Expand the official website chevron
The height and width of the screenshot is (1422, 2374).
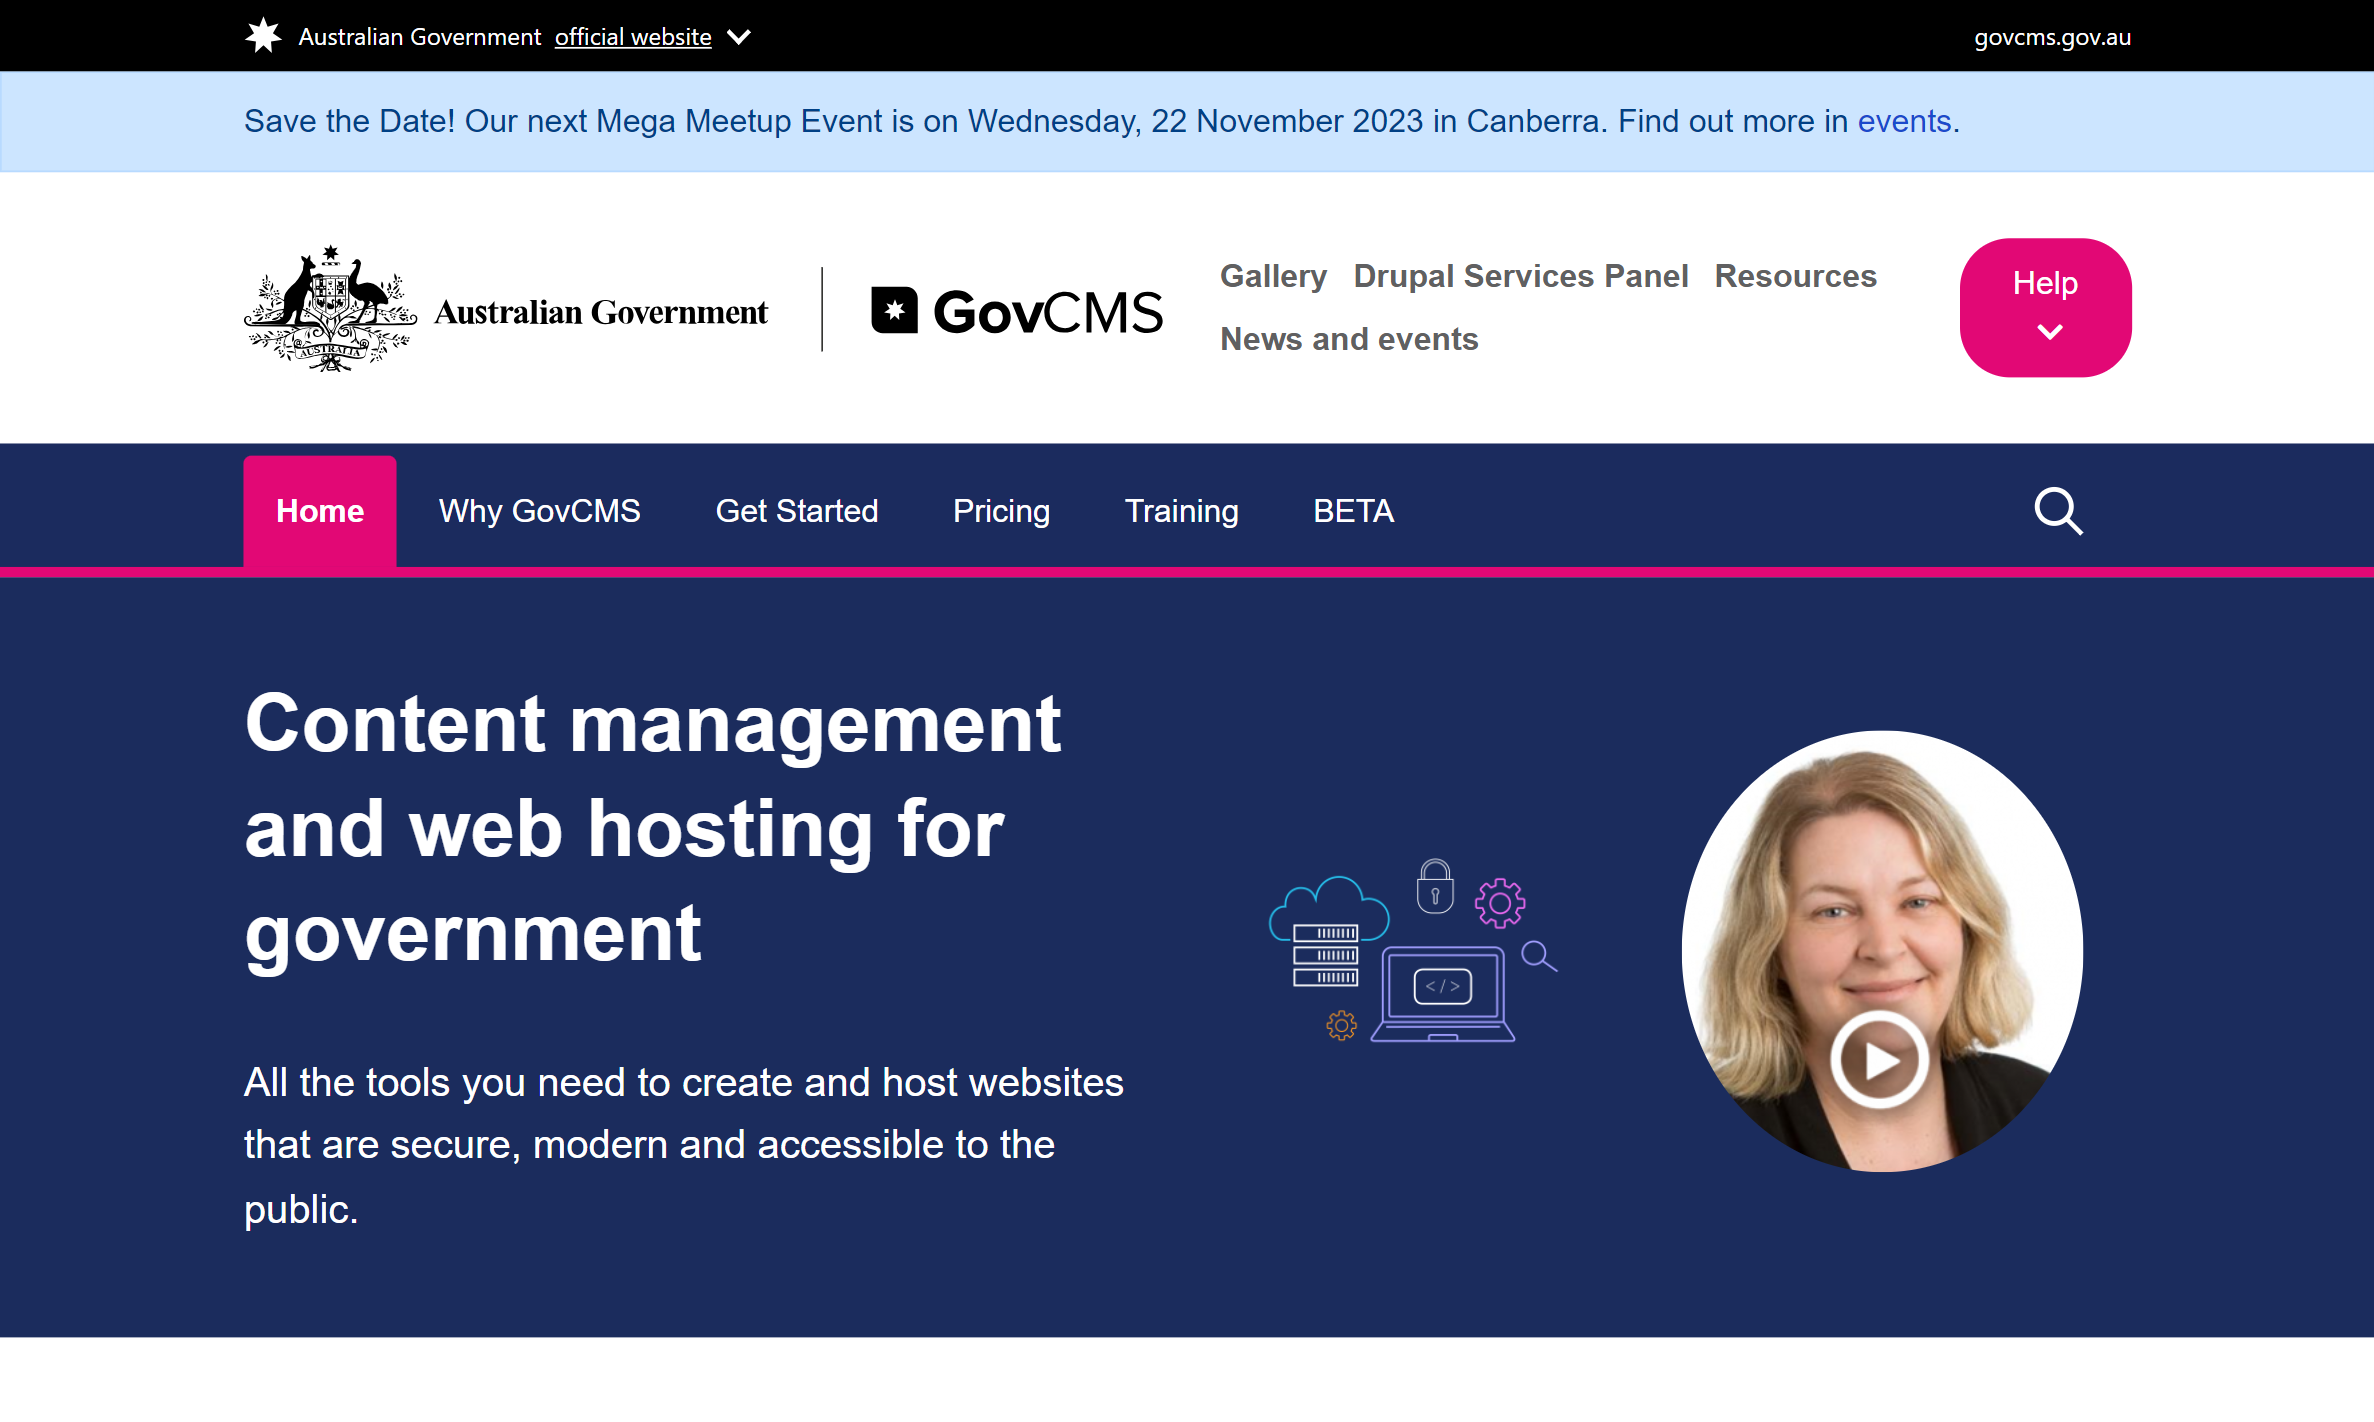(738, 37)
